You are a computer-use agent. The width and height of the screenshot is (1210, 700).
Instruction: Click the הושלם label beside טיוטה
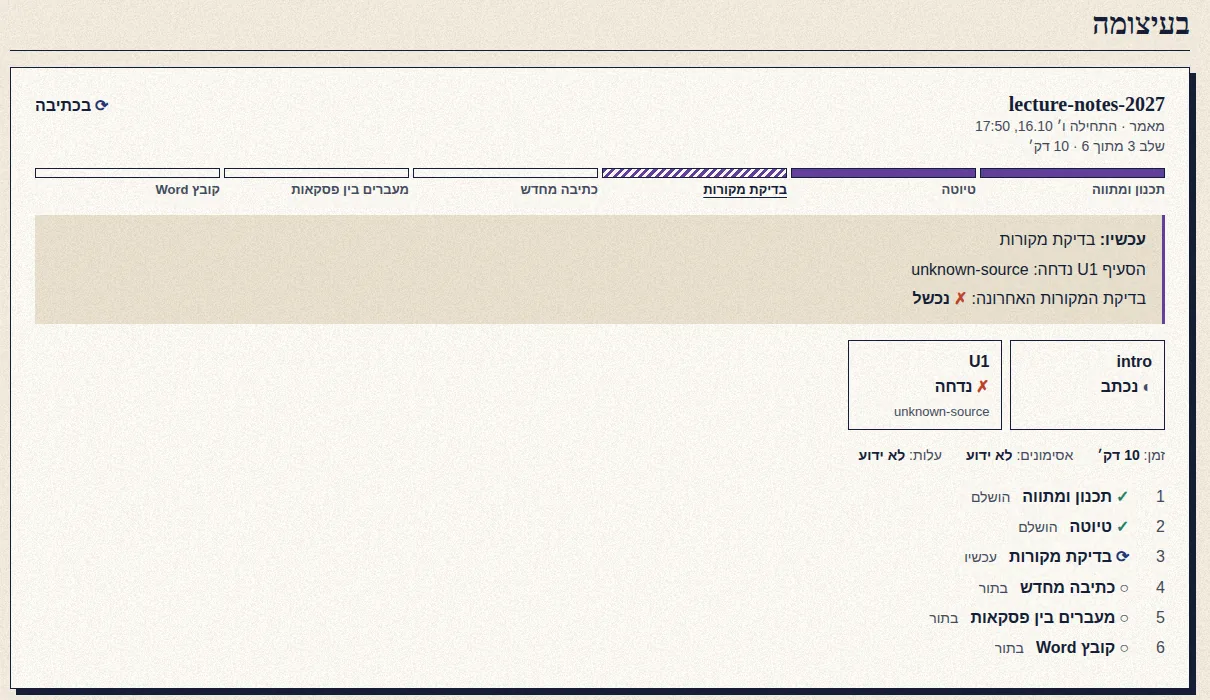[1037, 528]
